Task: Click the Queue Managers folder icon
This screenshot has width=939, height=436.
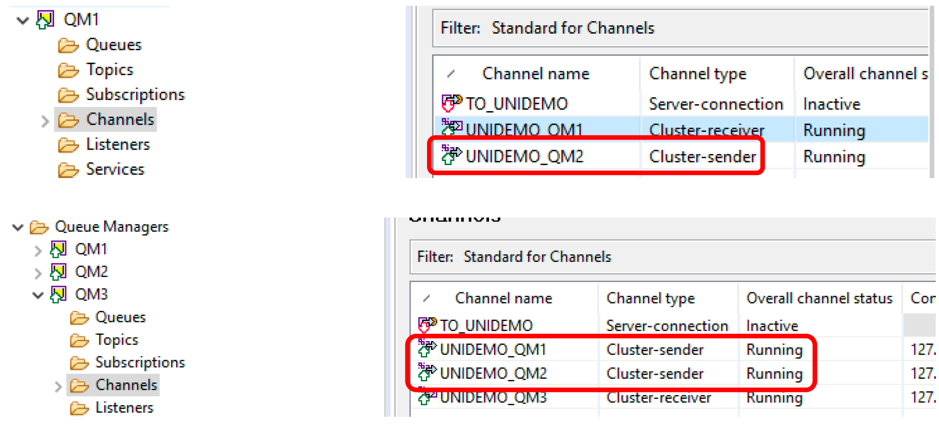Action: click(39, 227)
